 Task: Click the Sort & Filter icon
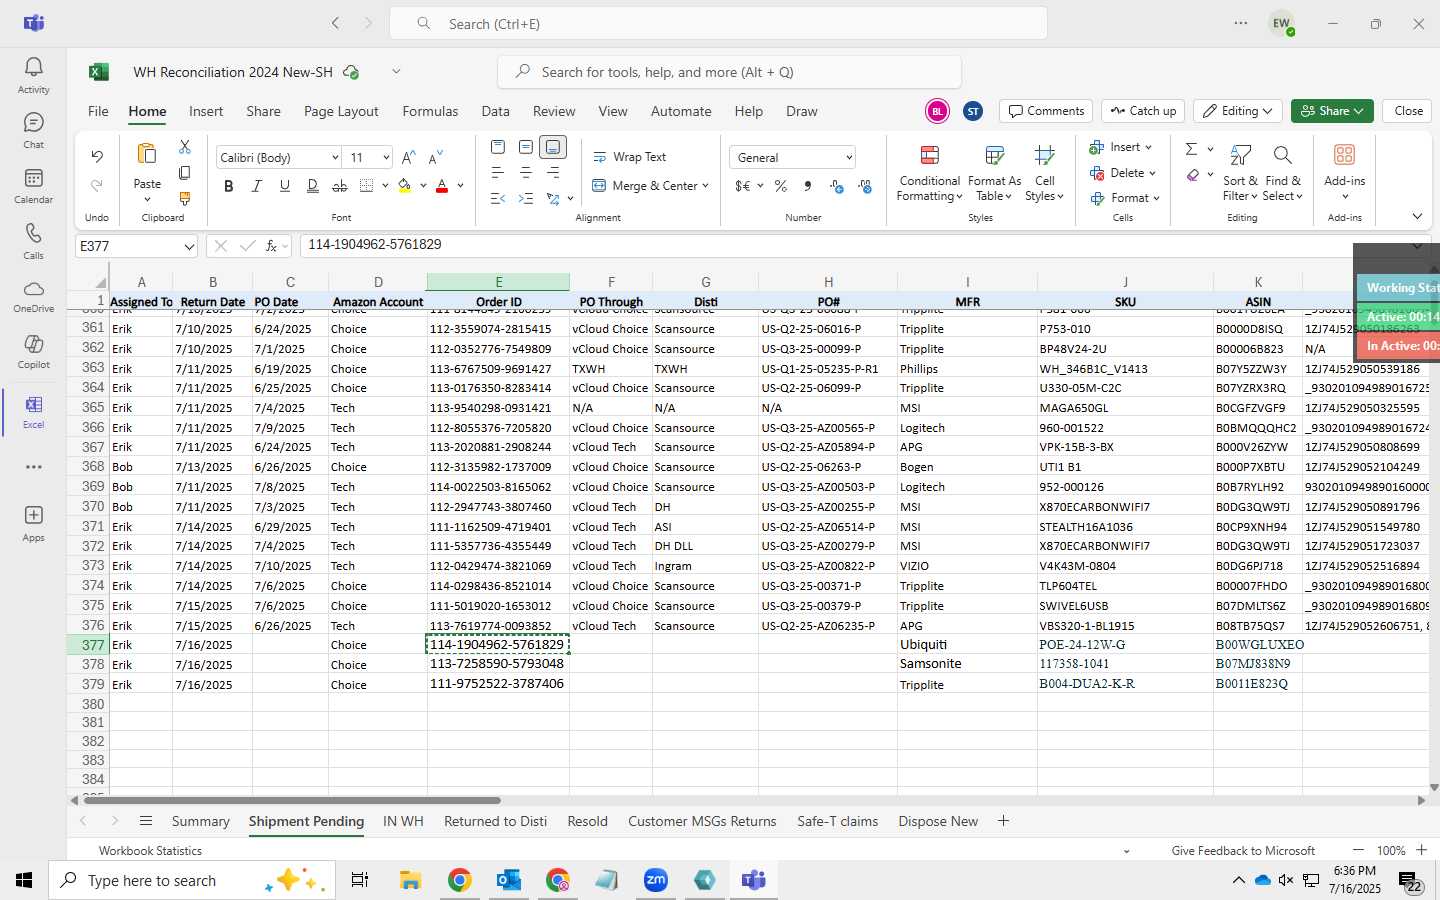(1241, 155)
